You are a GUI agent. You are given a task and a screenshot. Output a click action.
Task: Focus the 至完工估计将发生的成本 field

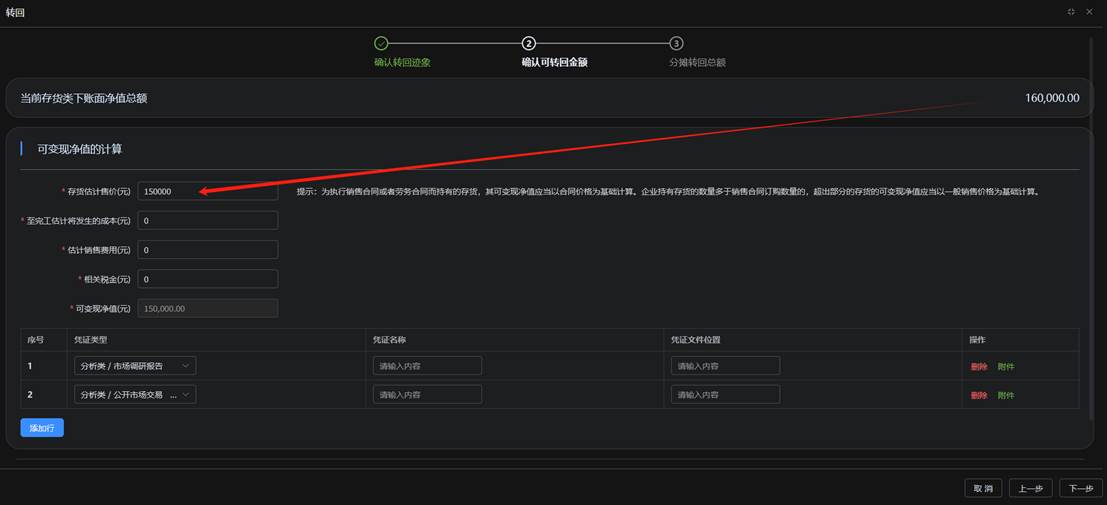(x=207, y=221)
